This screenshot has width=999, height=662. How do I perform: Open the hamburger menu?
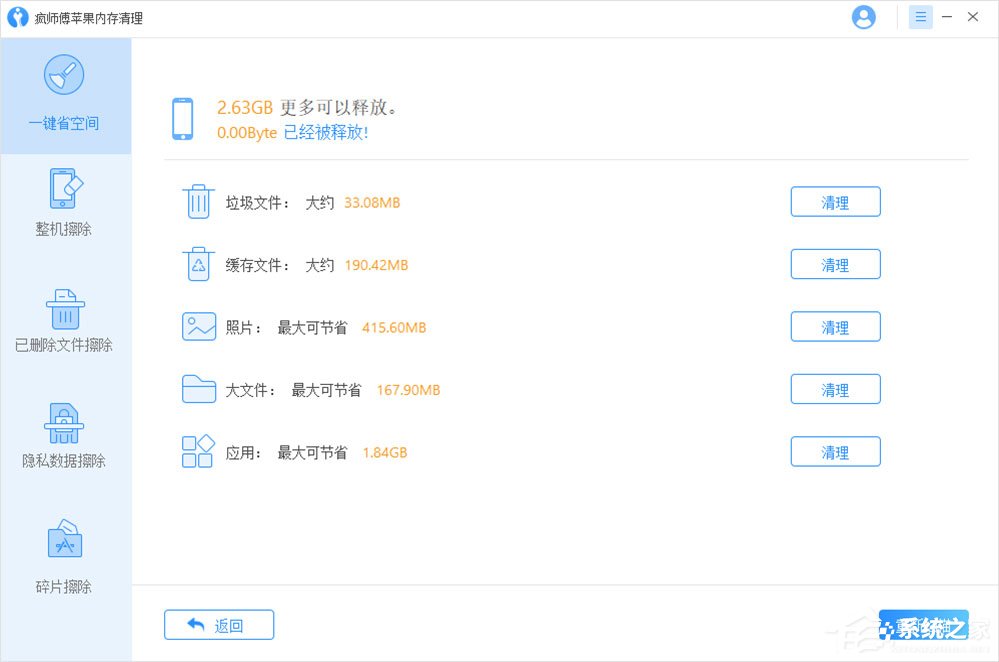919,16
